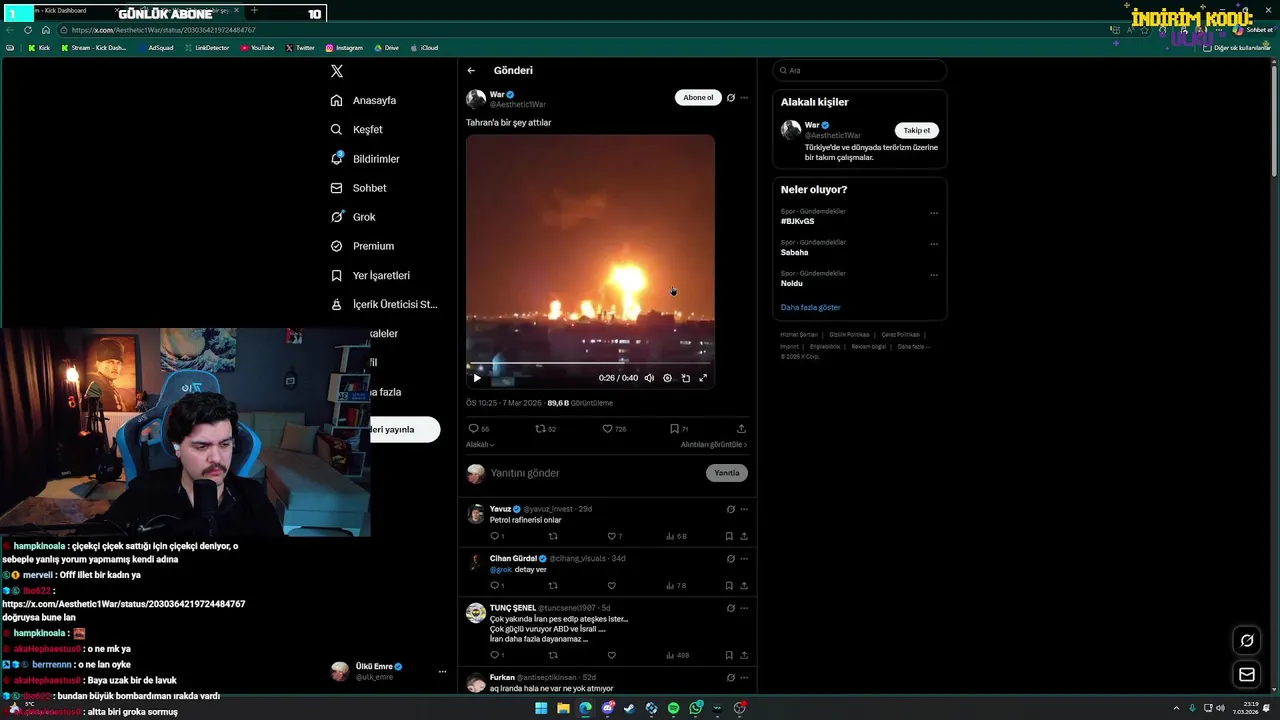This screenshot has width=1280, height=720.
Task: Click the Yanıtla button
Action: tap(727, 473)
